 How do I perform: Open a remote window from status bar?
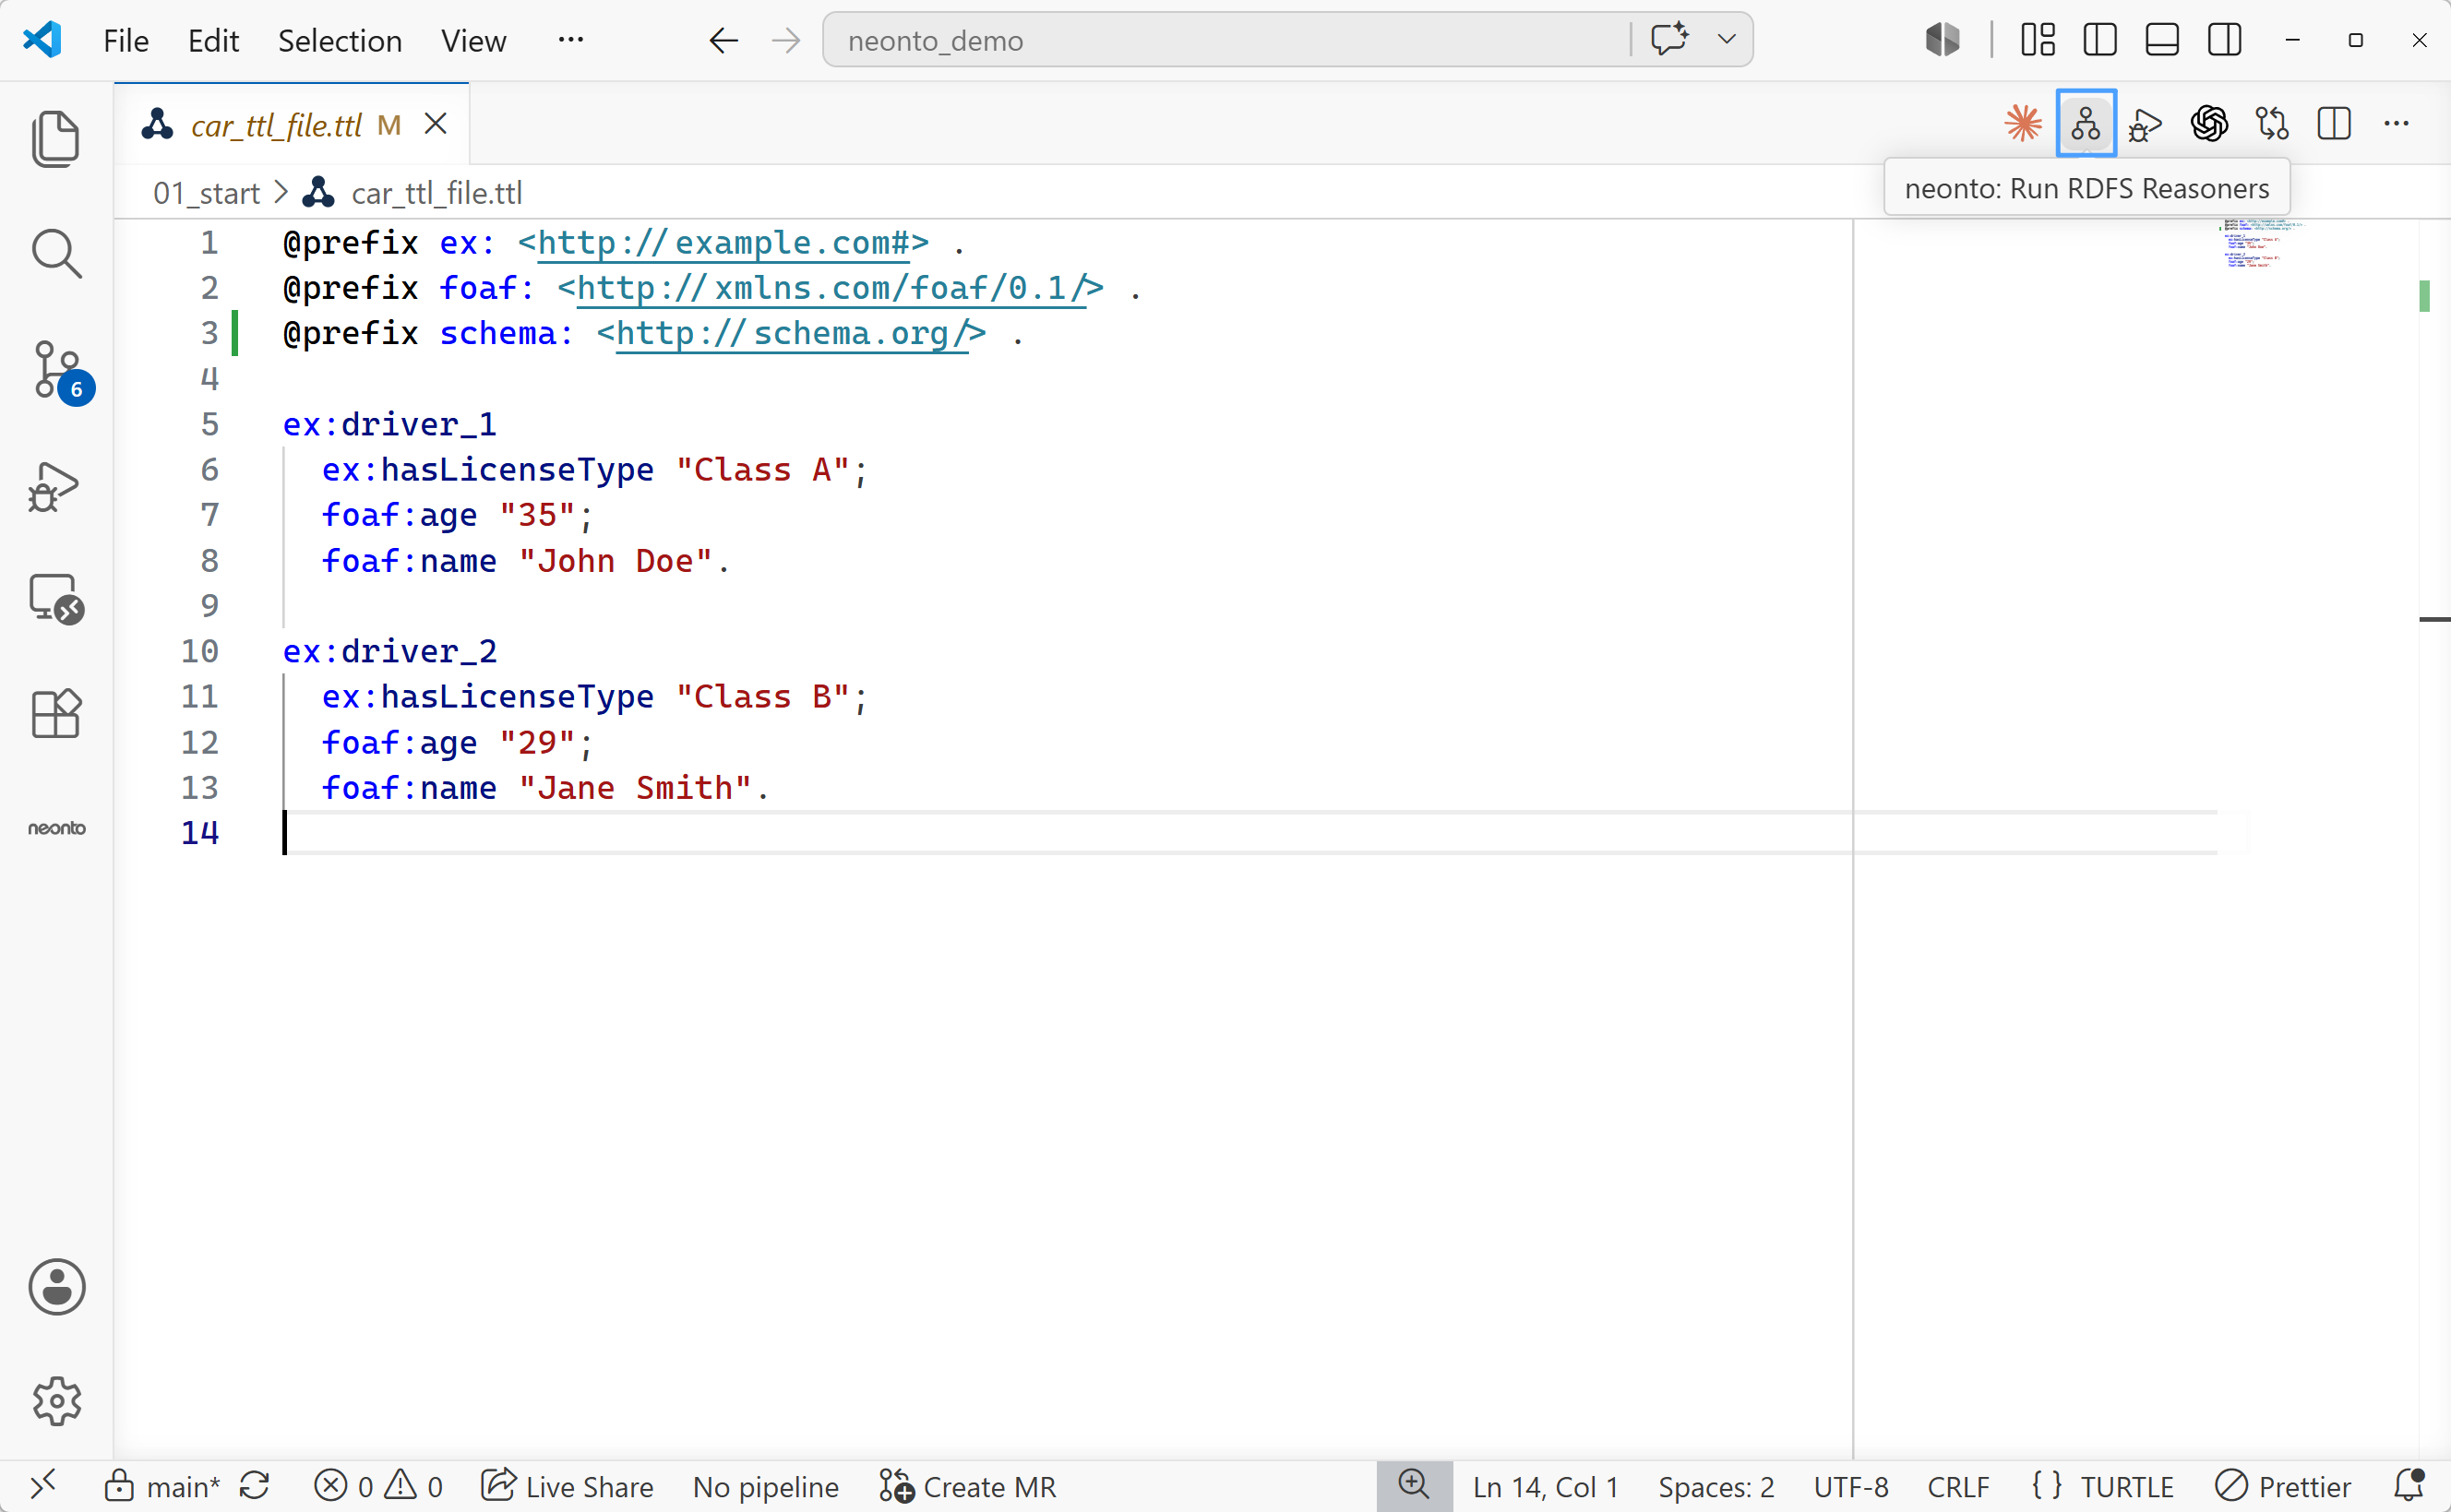click(x=43, y=1485)
